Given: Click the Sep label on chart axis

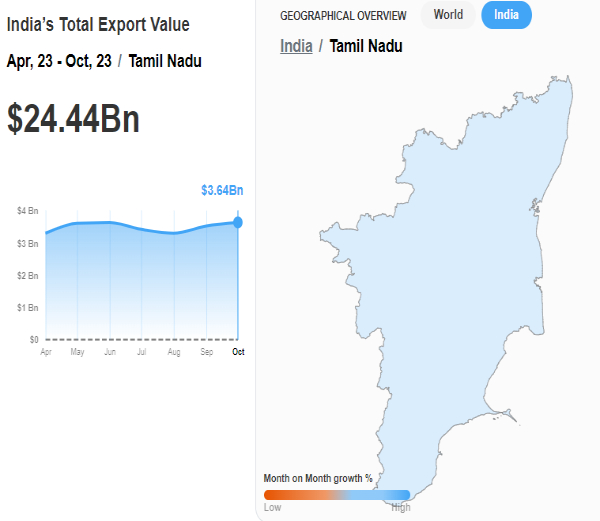Looking at the screenshot, I should (x=206, y=352).
